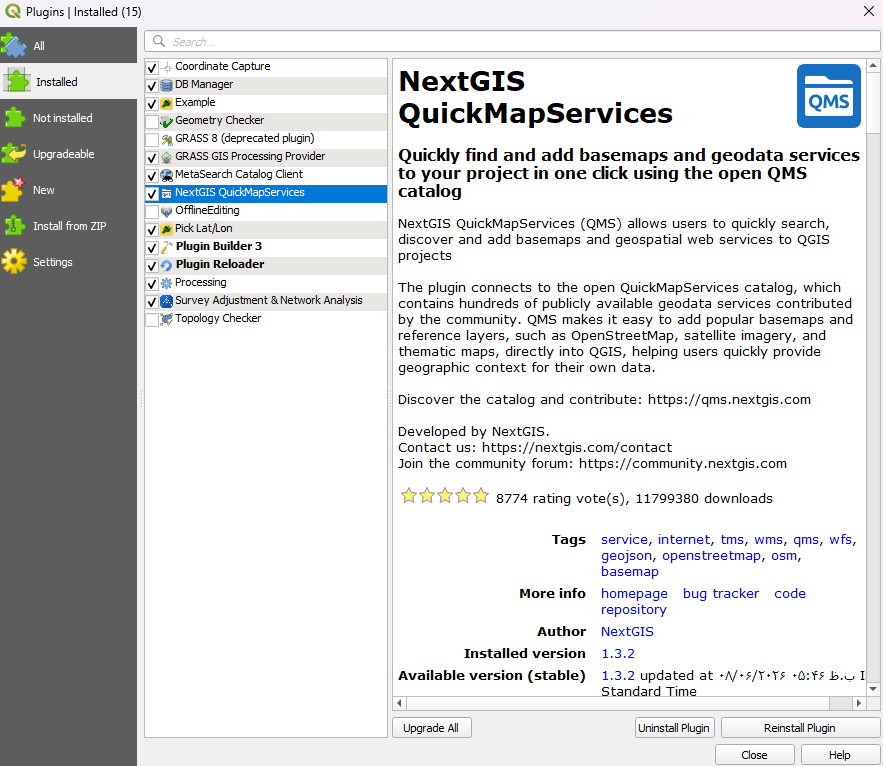
Task: Click in the plugin Search field
Action: point(512,41)
